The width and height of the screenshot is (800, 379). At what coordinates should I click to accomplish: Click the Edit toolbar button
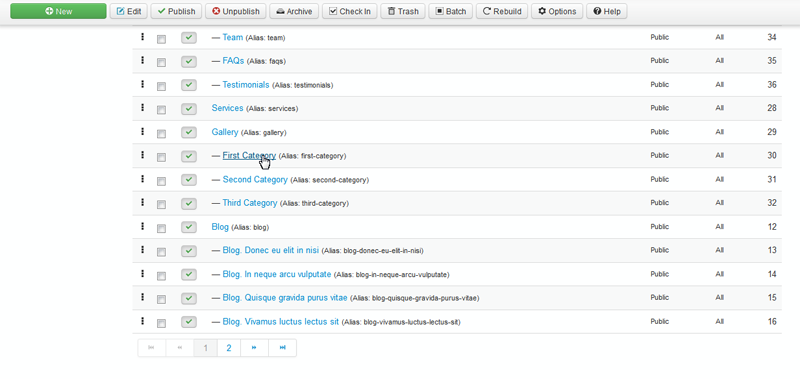129,11
